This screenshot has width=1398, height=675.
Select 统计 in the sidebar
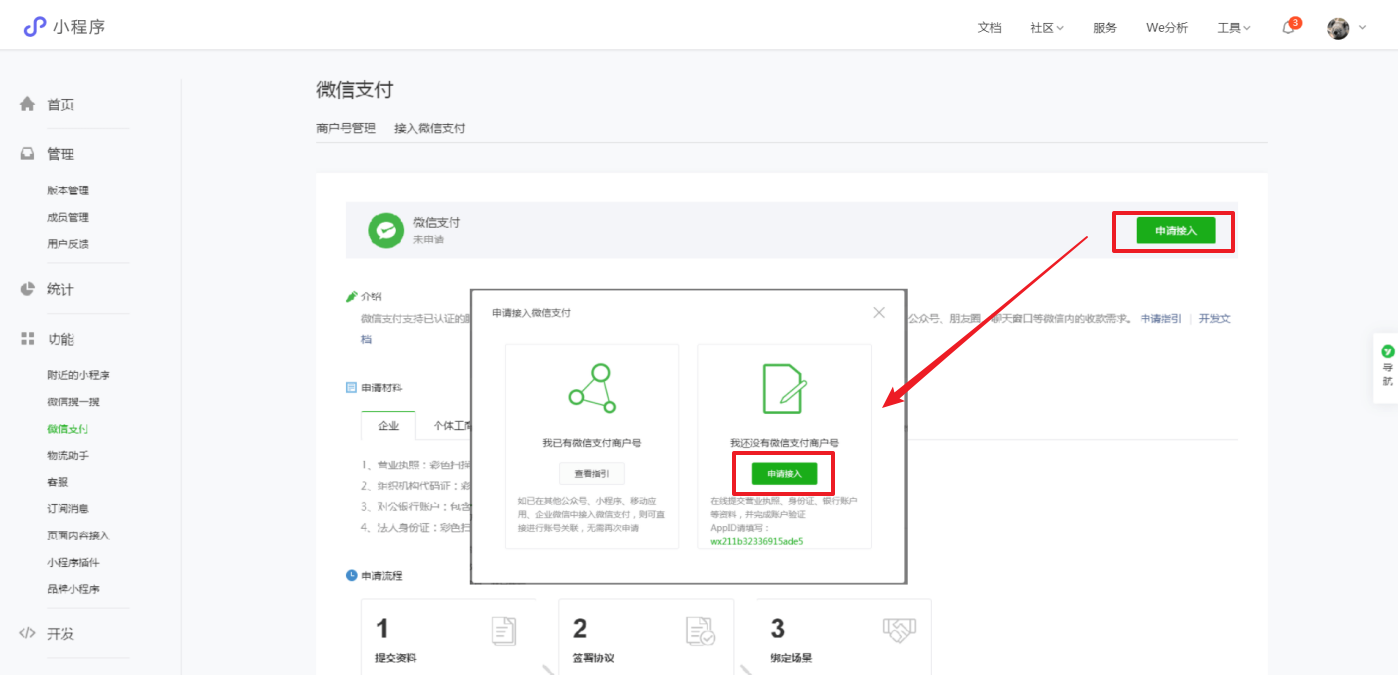point(60,289)
